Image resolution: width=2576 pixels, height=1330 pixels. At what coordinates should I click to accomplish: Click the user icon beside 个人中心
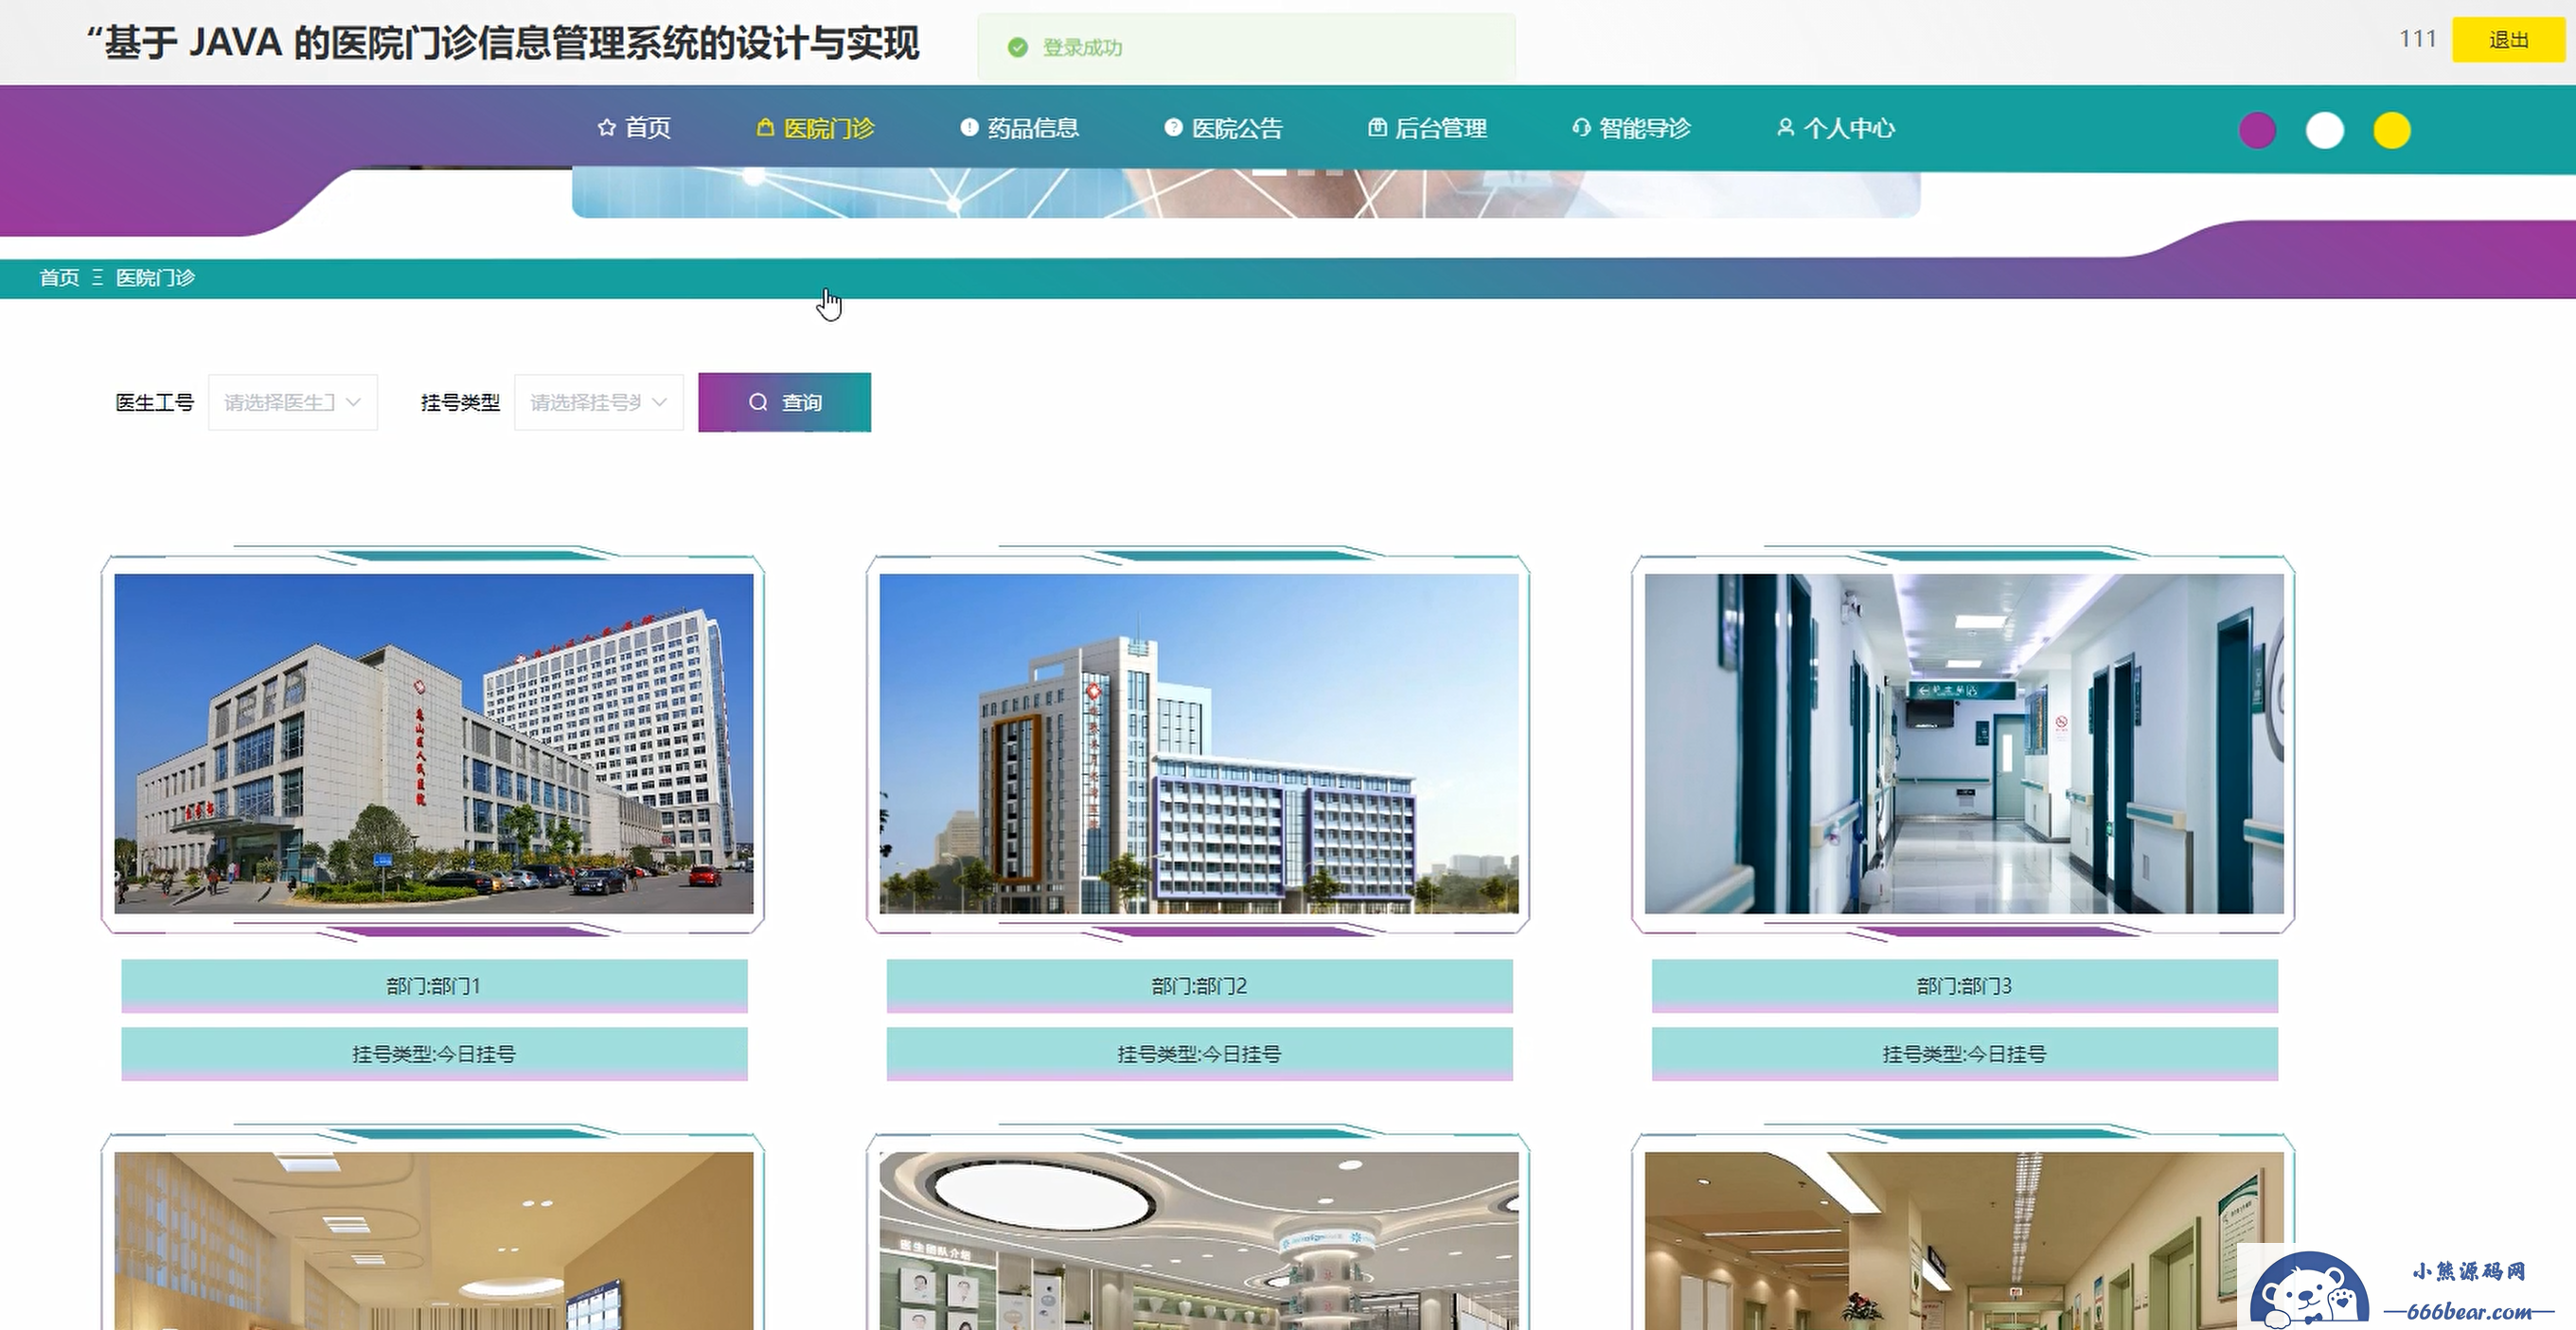coord(1785,128)
